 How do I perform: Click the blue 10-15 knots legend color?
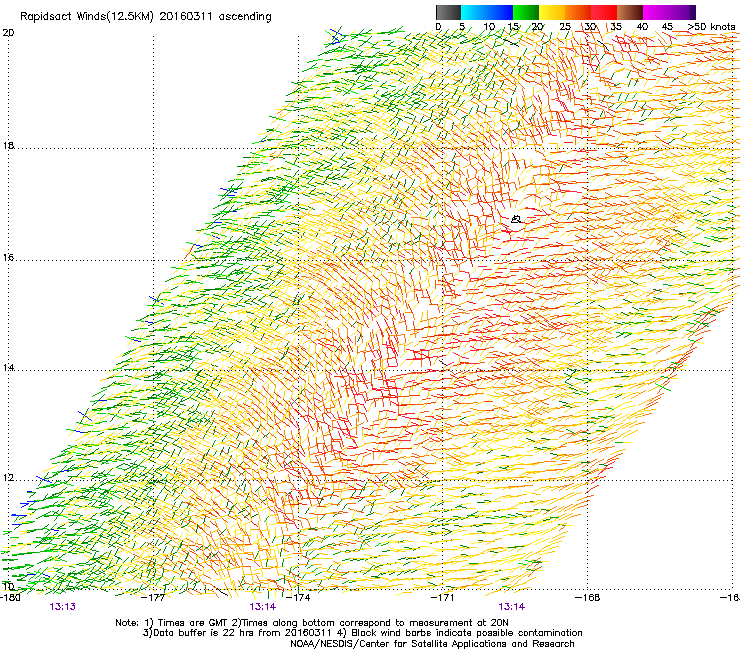click(x=500, y=12)
